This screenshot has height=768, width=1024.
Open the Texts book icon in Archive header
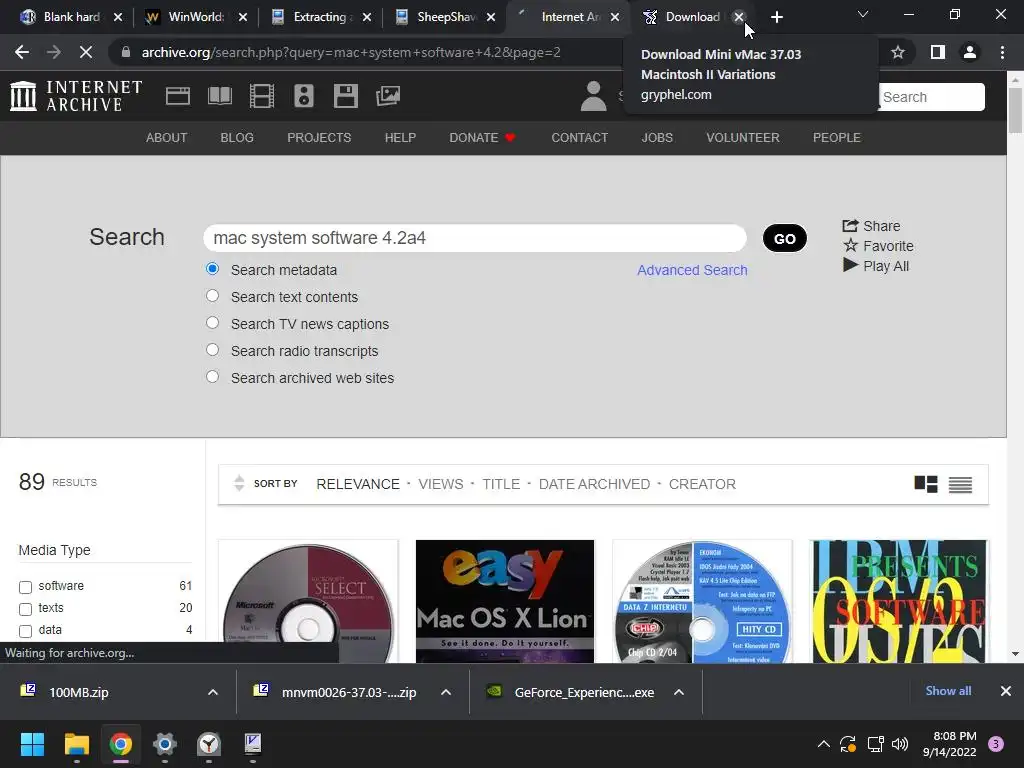click(219, 96)
